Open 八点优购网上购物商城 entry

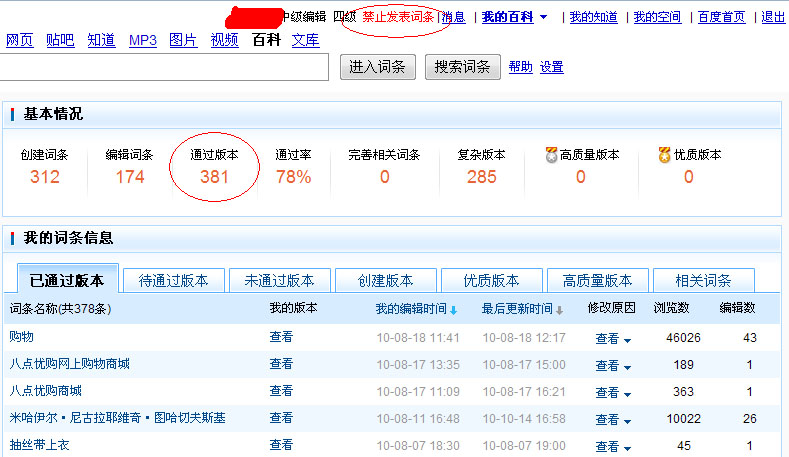coord(69,365)
